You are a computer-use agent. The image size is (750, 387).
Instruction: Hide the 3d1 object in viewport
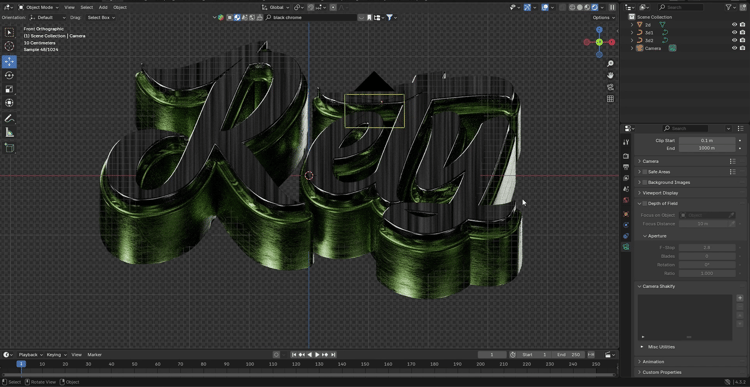(734, 33)
